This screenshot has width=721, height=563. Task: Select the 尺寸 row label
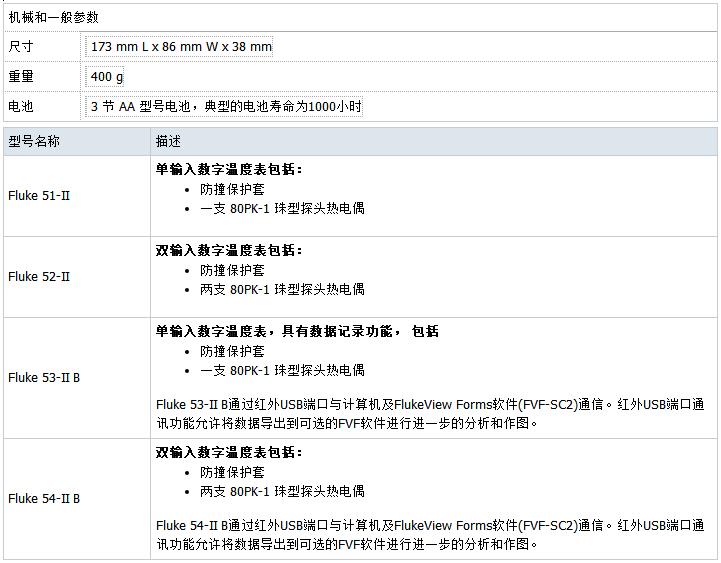click(x=21, y=46)
